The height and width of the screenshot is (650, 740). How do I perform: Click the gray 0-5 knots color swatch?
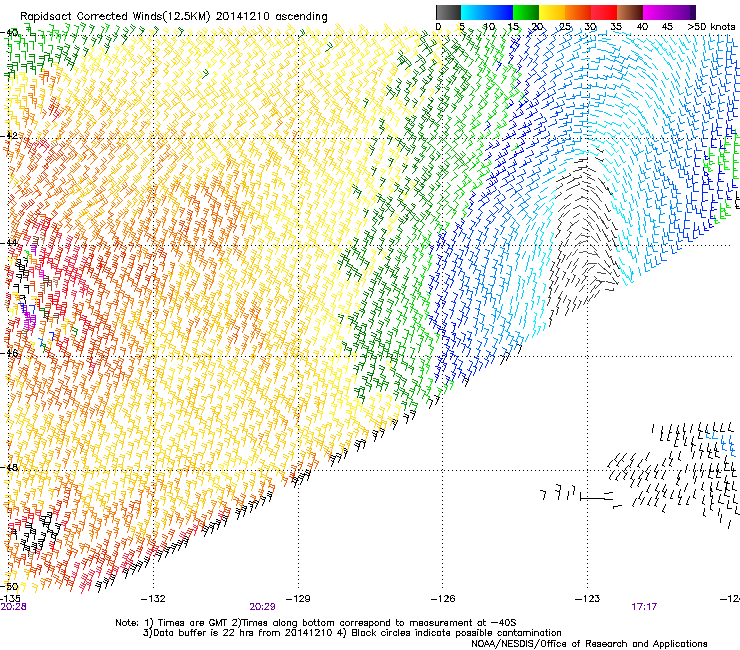tap(448, 12)
